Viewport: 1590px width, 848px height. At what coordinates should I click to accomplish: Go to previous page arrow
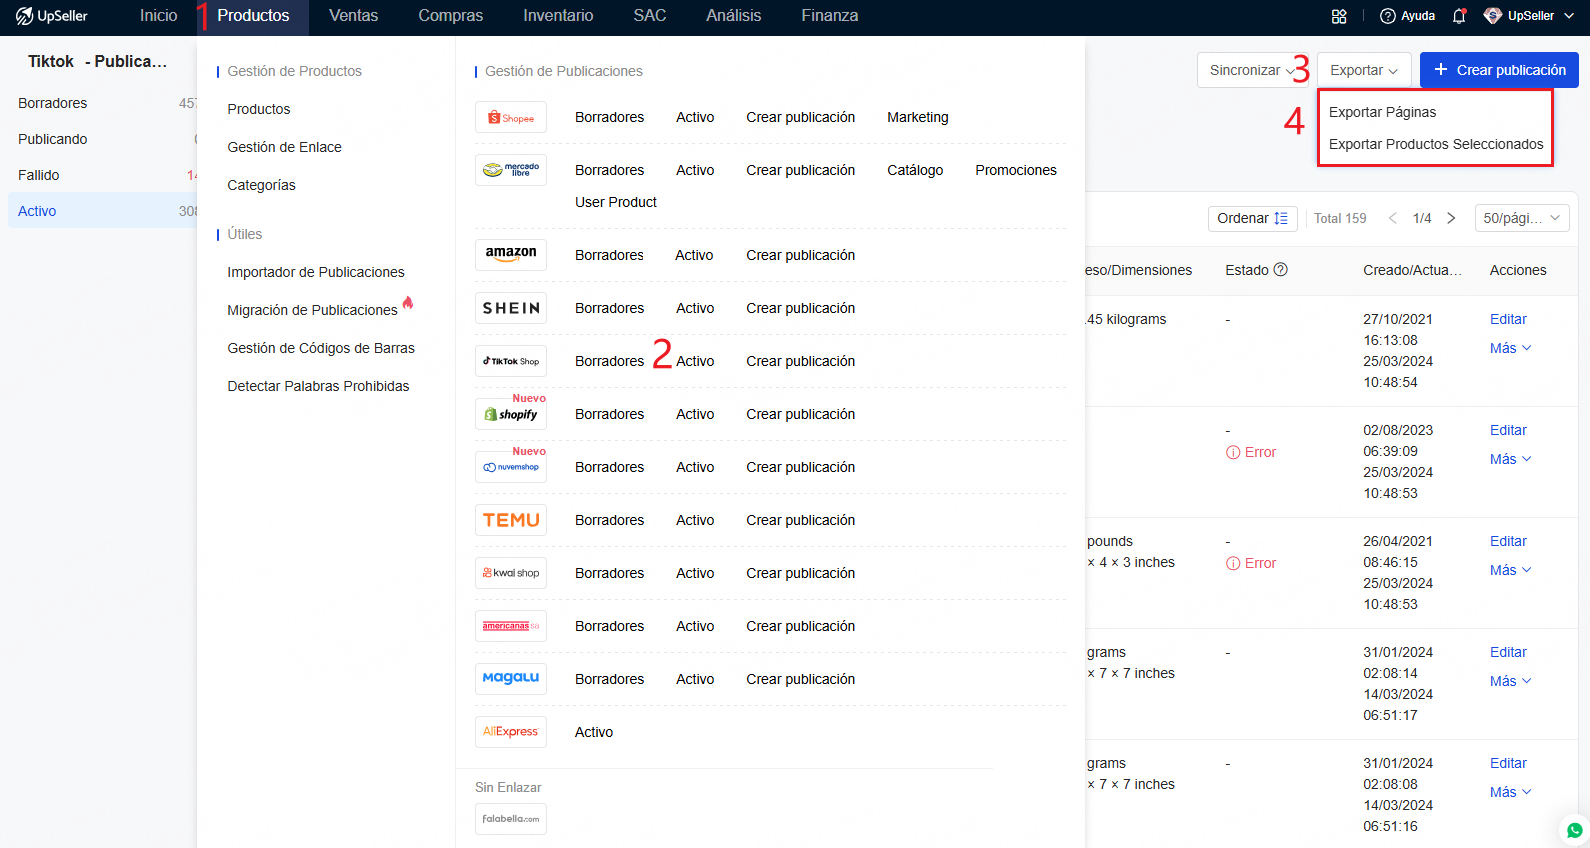1393,218
